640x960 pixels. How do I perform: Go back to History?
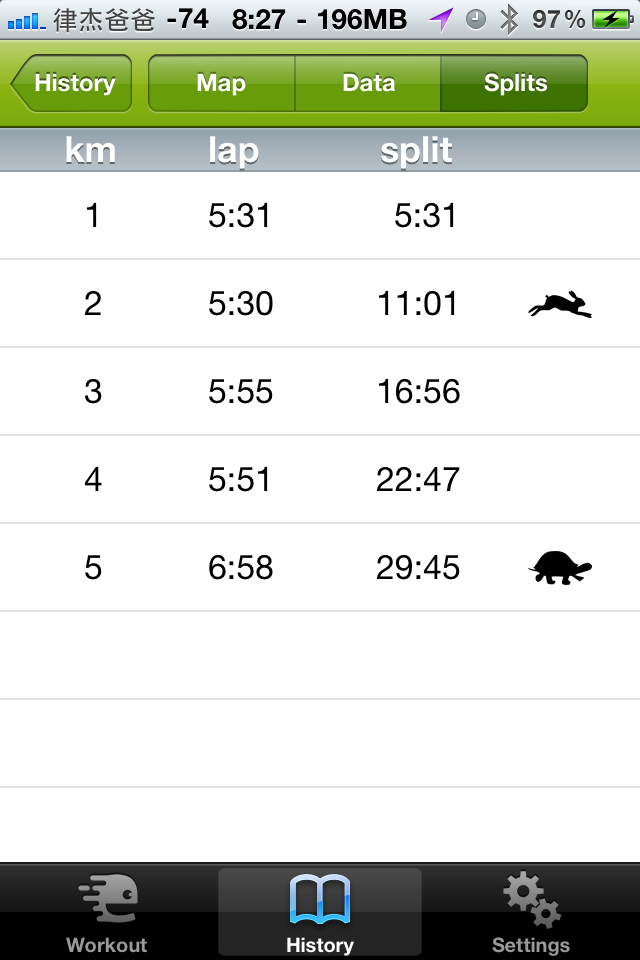(72, 83)
